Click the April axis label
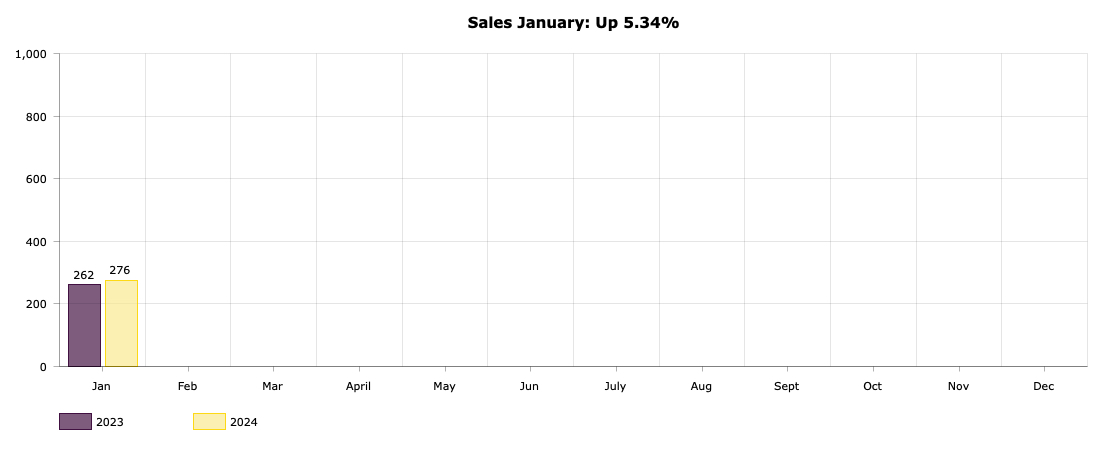 pyautogui.click(x=358, y=386)
